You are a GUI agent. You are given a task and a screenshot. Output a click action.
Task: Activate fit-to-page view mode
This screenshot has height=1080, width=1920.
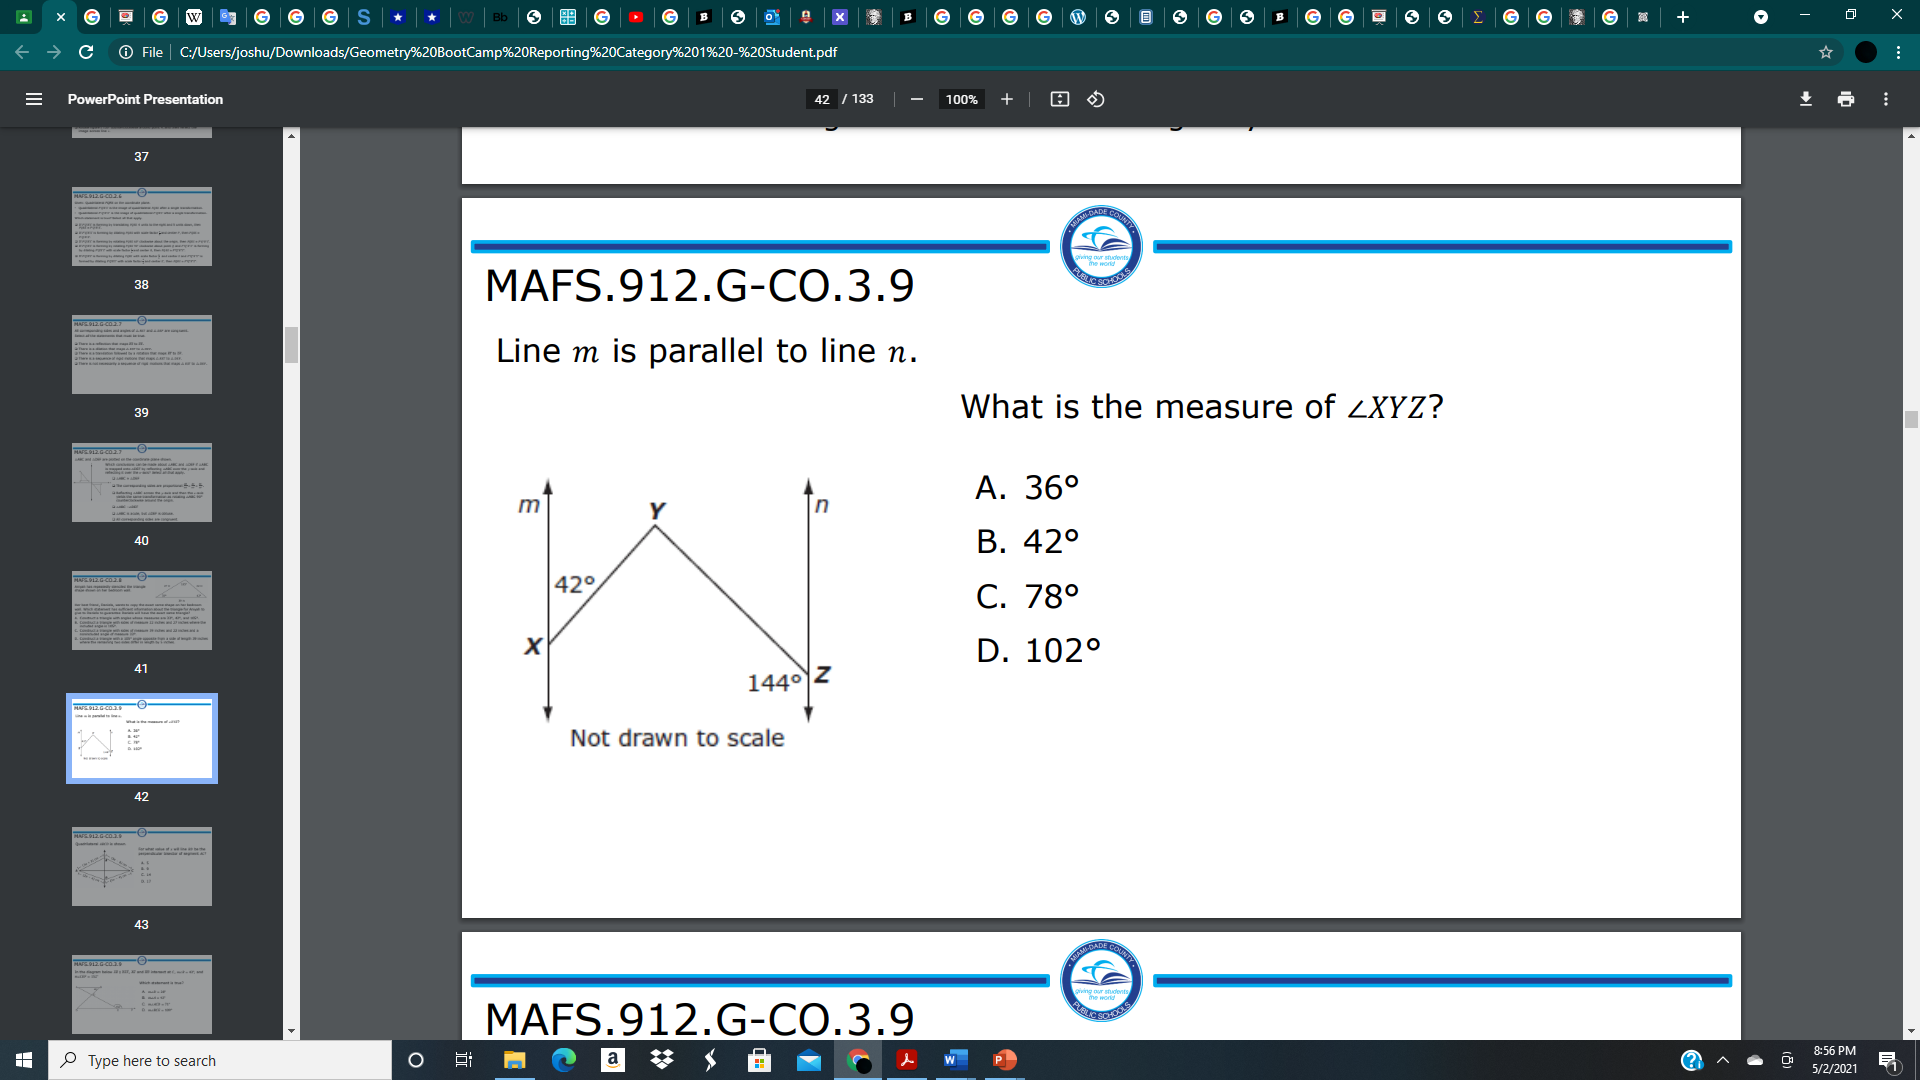[x=1059, y=99]
